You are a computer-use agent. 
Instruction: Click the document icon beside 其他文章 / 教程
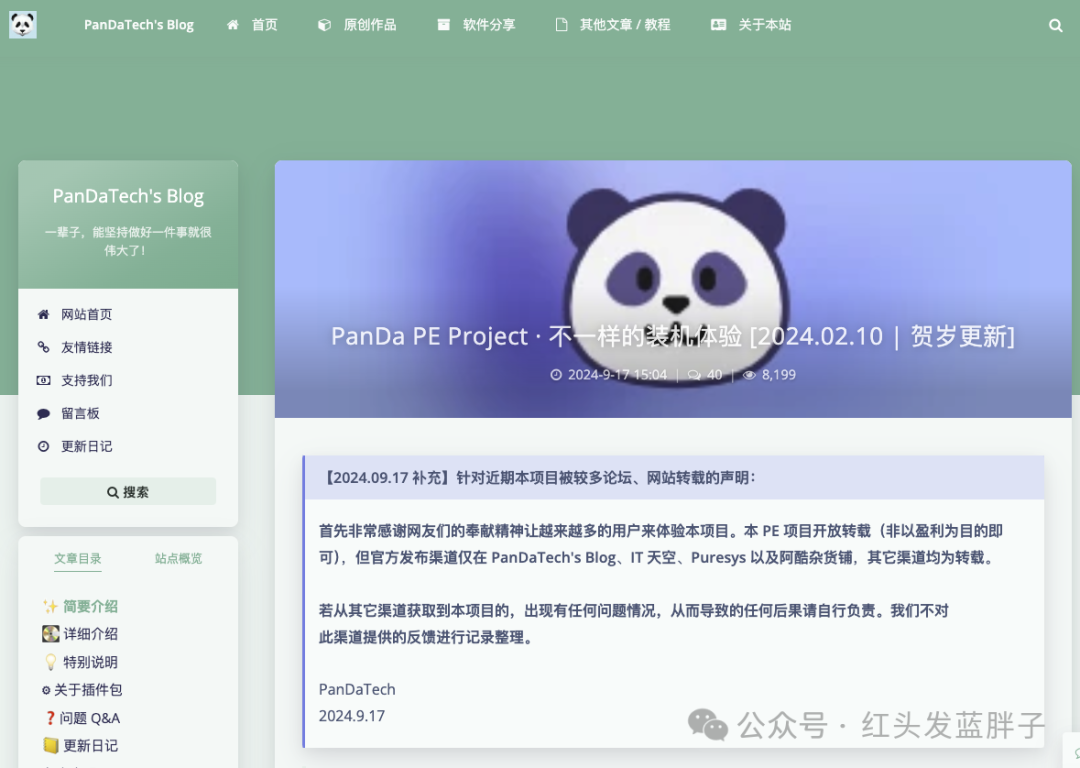tap(561, 25)
